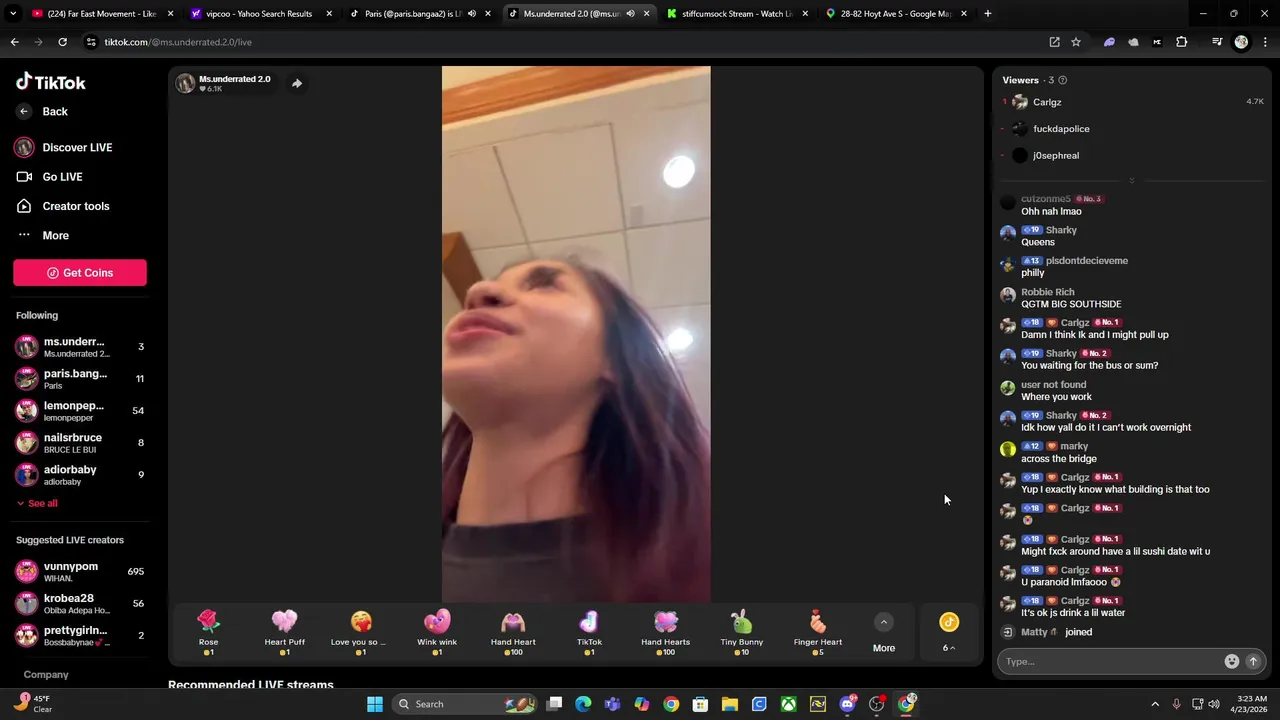
Task: Send the chat message with the arrow button
Action: click(1252, 661)
